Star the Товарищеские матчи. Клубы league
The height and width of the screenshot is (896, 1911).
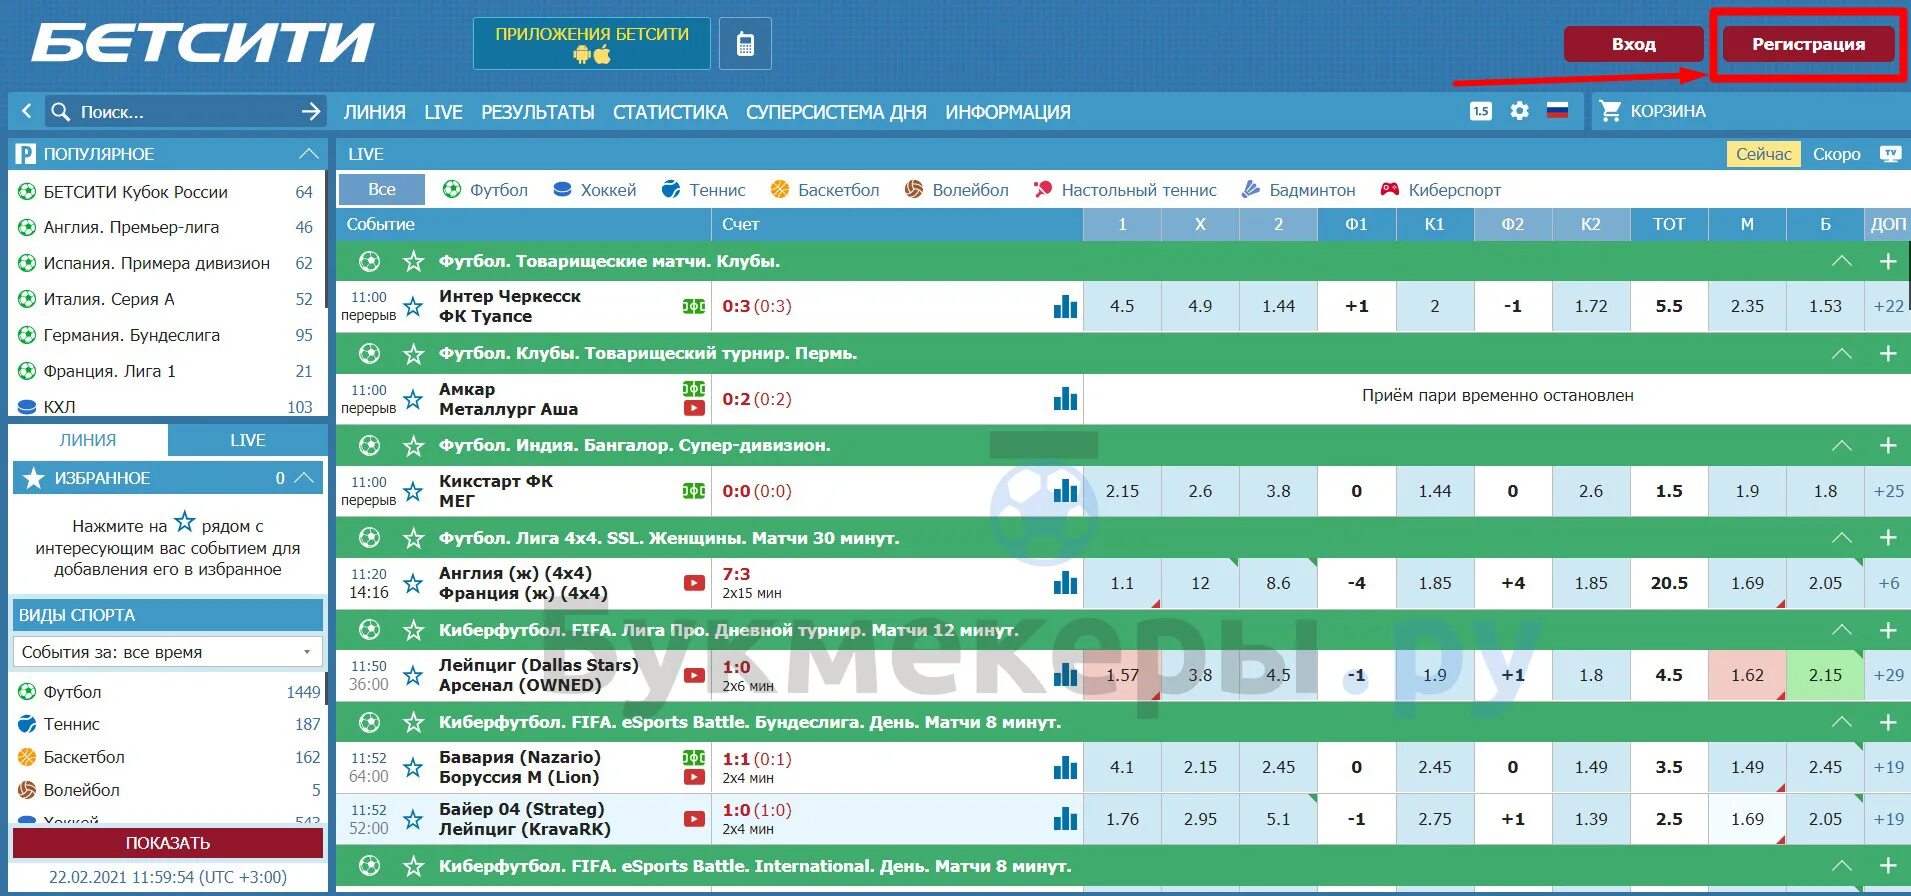(x=413, y=261)
